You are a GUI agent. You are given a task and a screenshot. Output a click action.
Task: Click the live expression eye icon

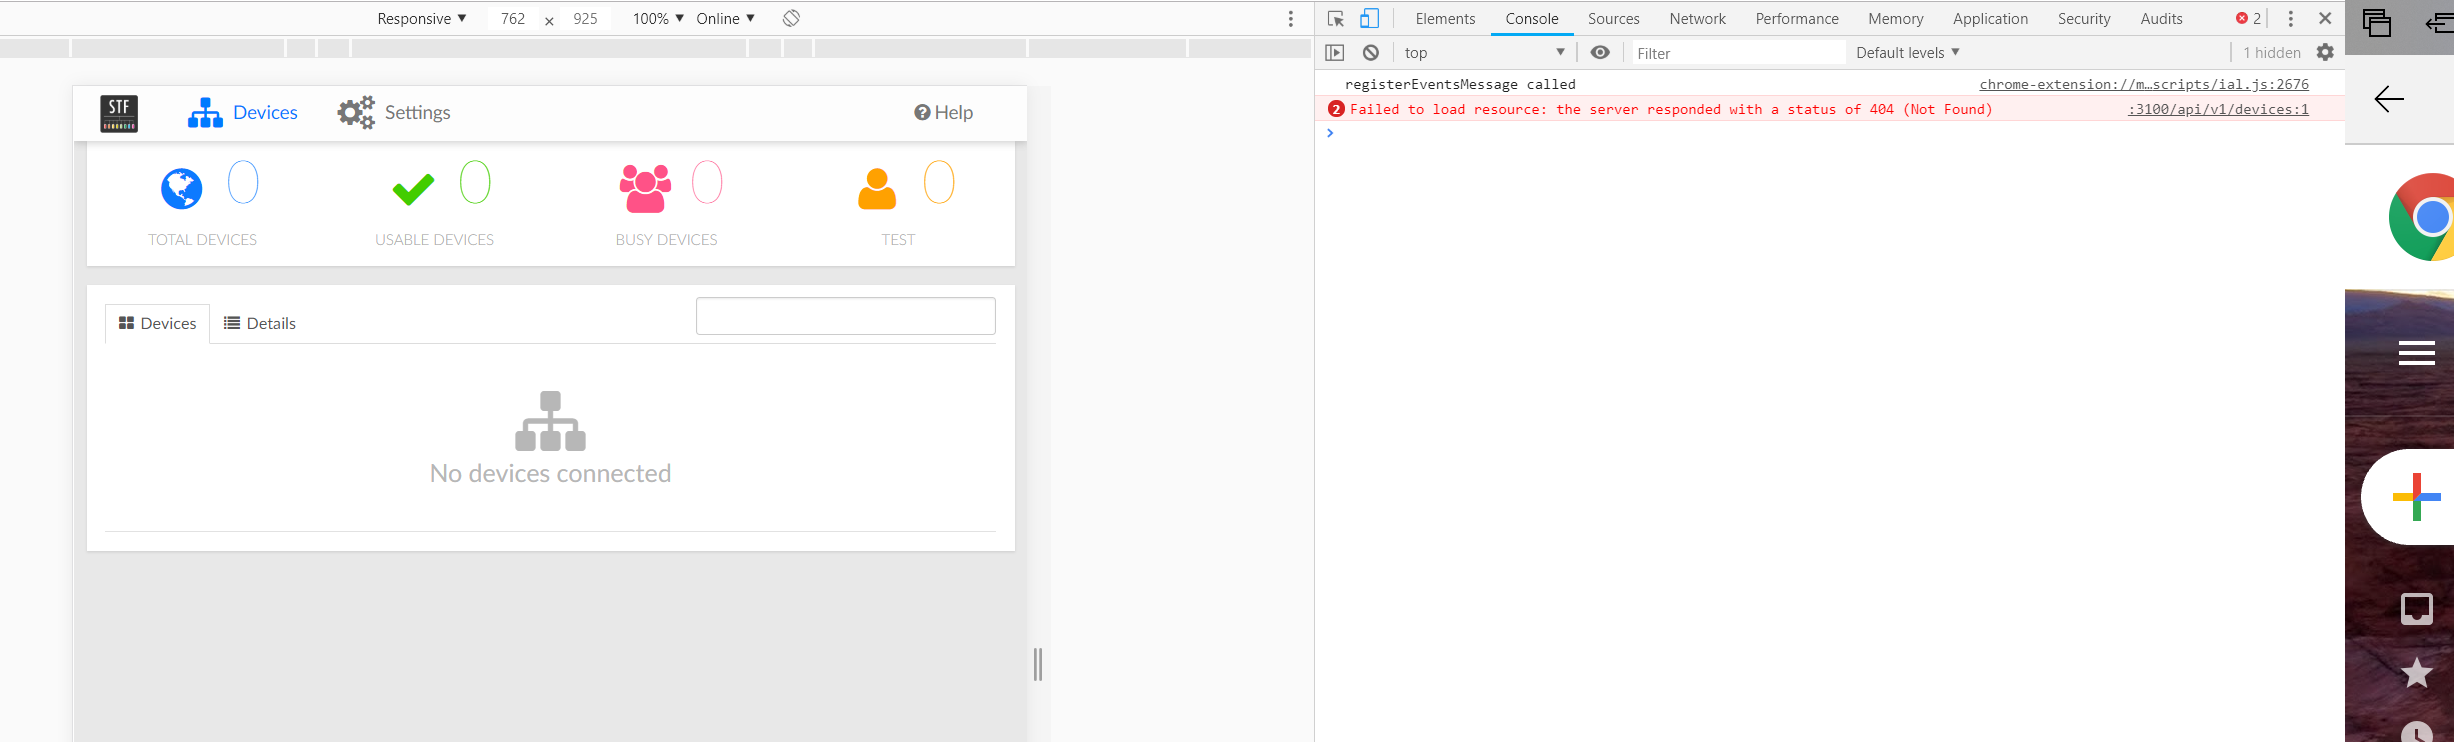1600,53
